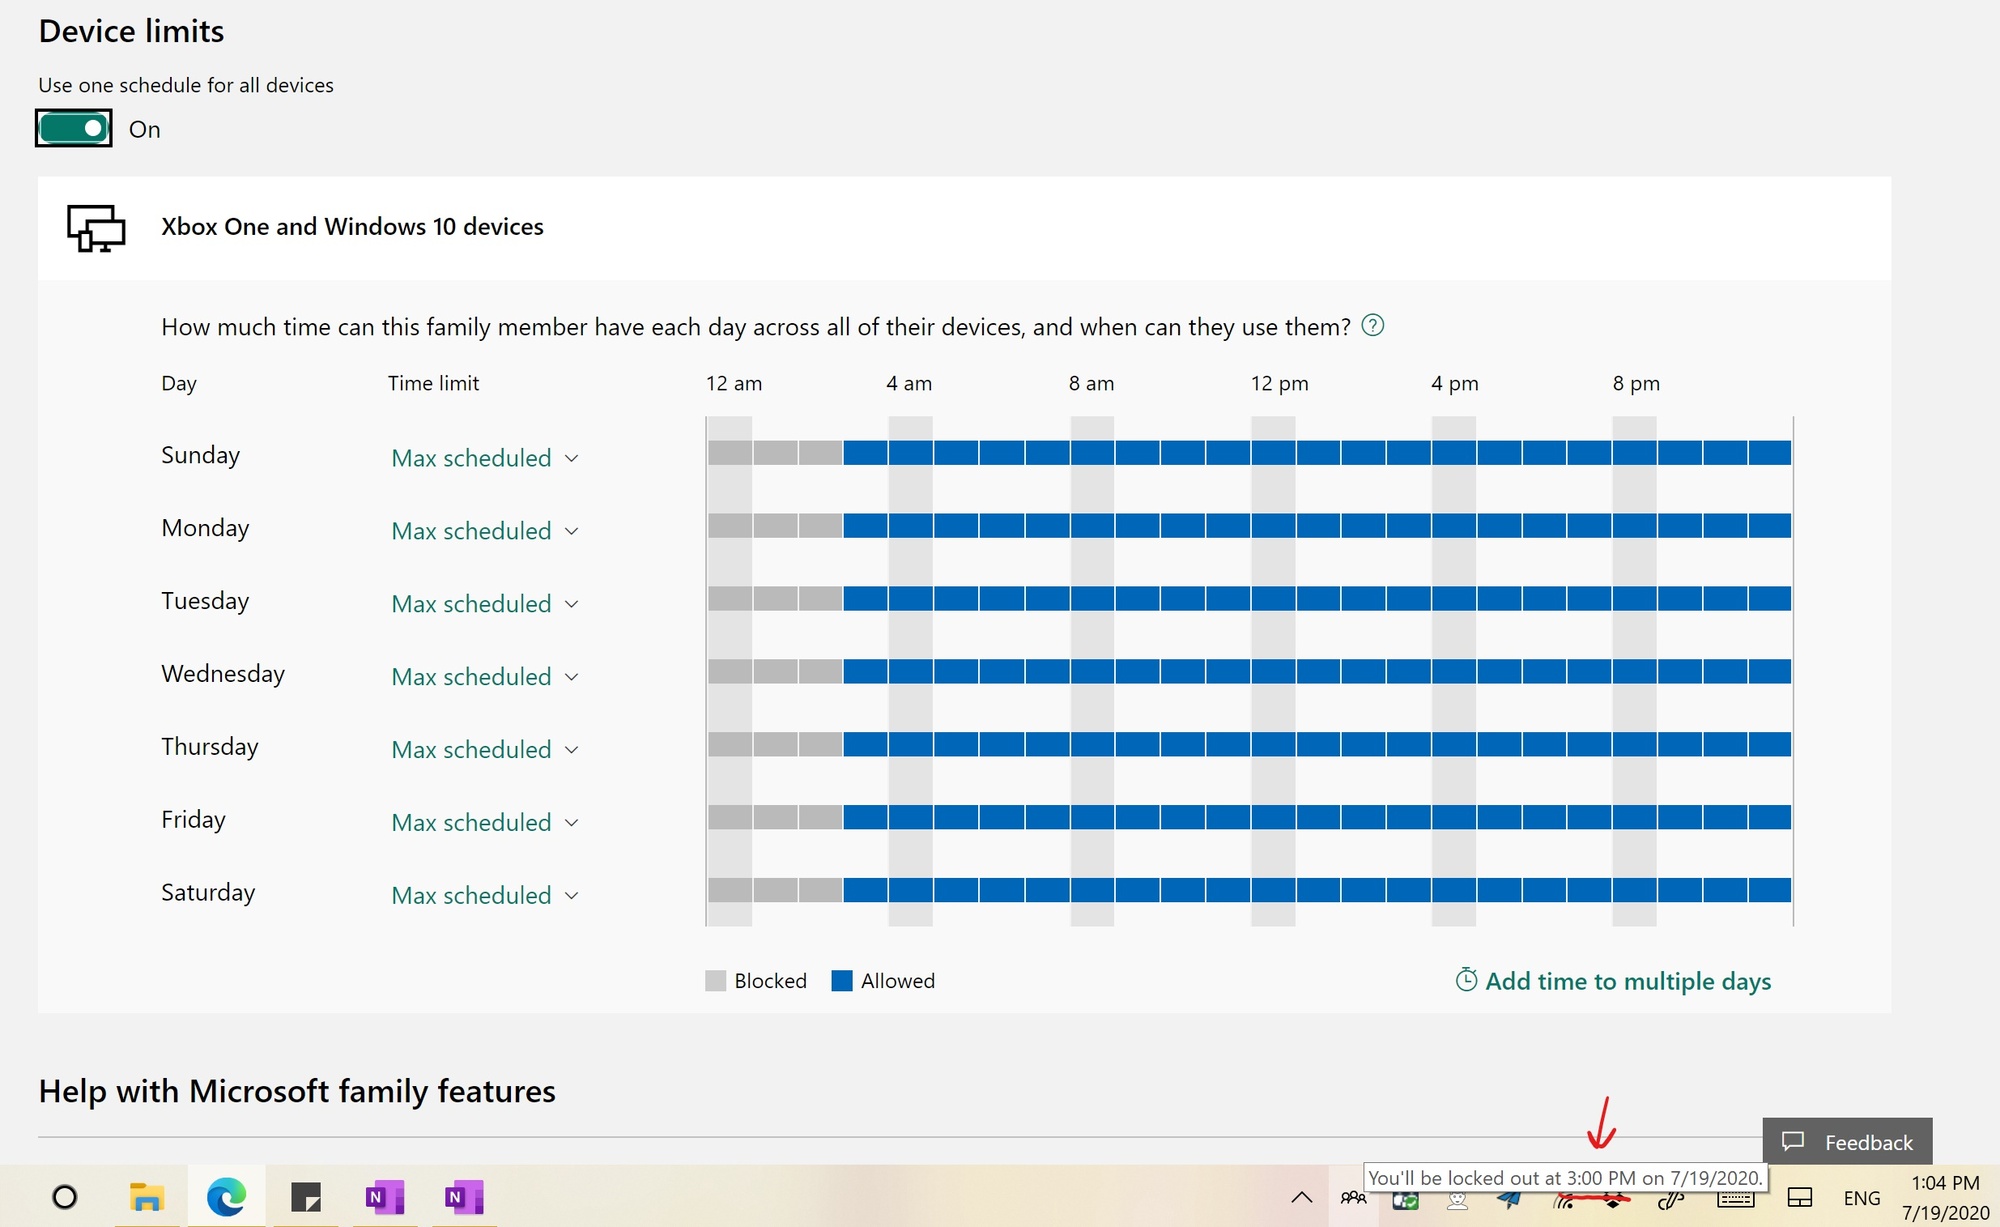This screenshot has height=1227, width=2000.
Task: Show hidden tray icons chevron
Action: 1301,1198
